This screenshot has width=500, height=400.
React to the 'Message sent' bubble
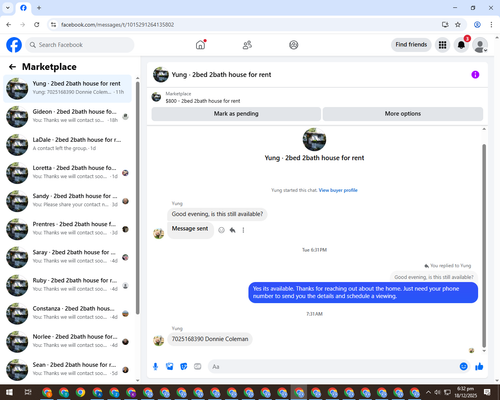[221, 230]
